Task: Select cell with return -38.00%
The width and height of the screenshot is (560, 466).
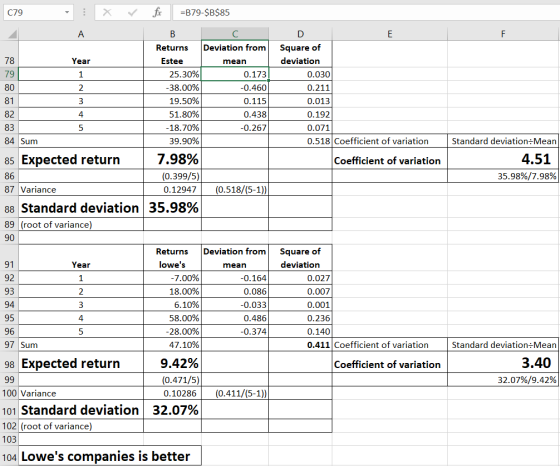Action: click(x=172, y=88)
